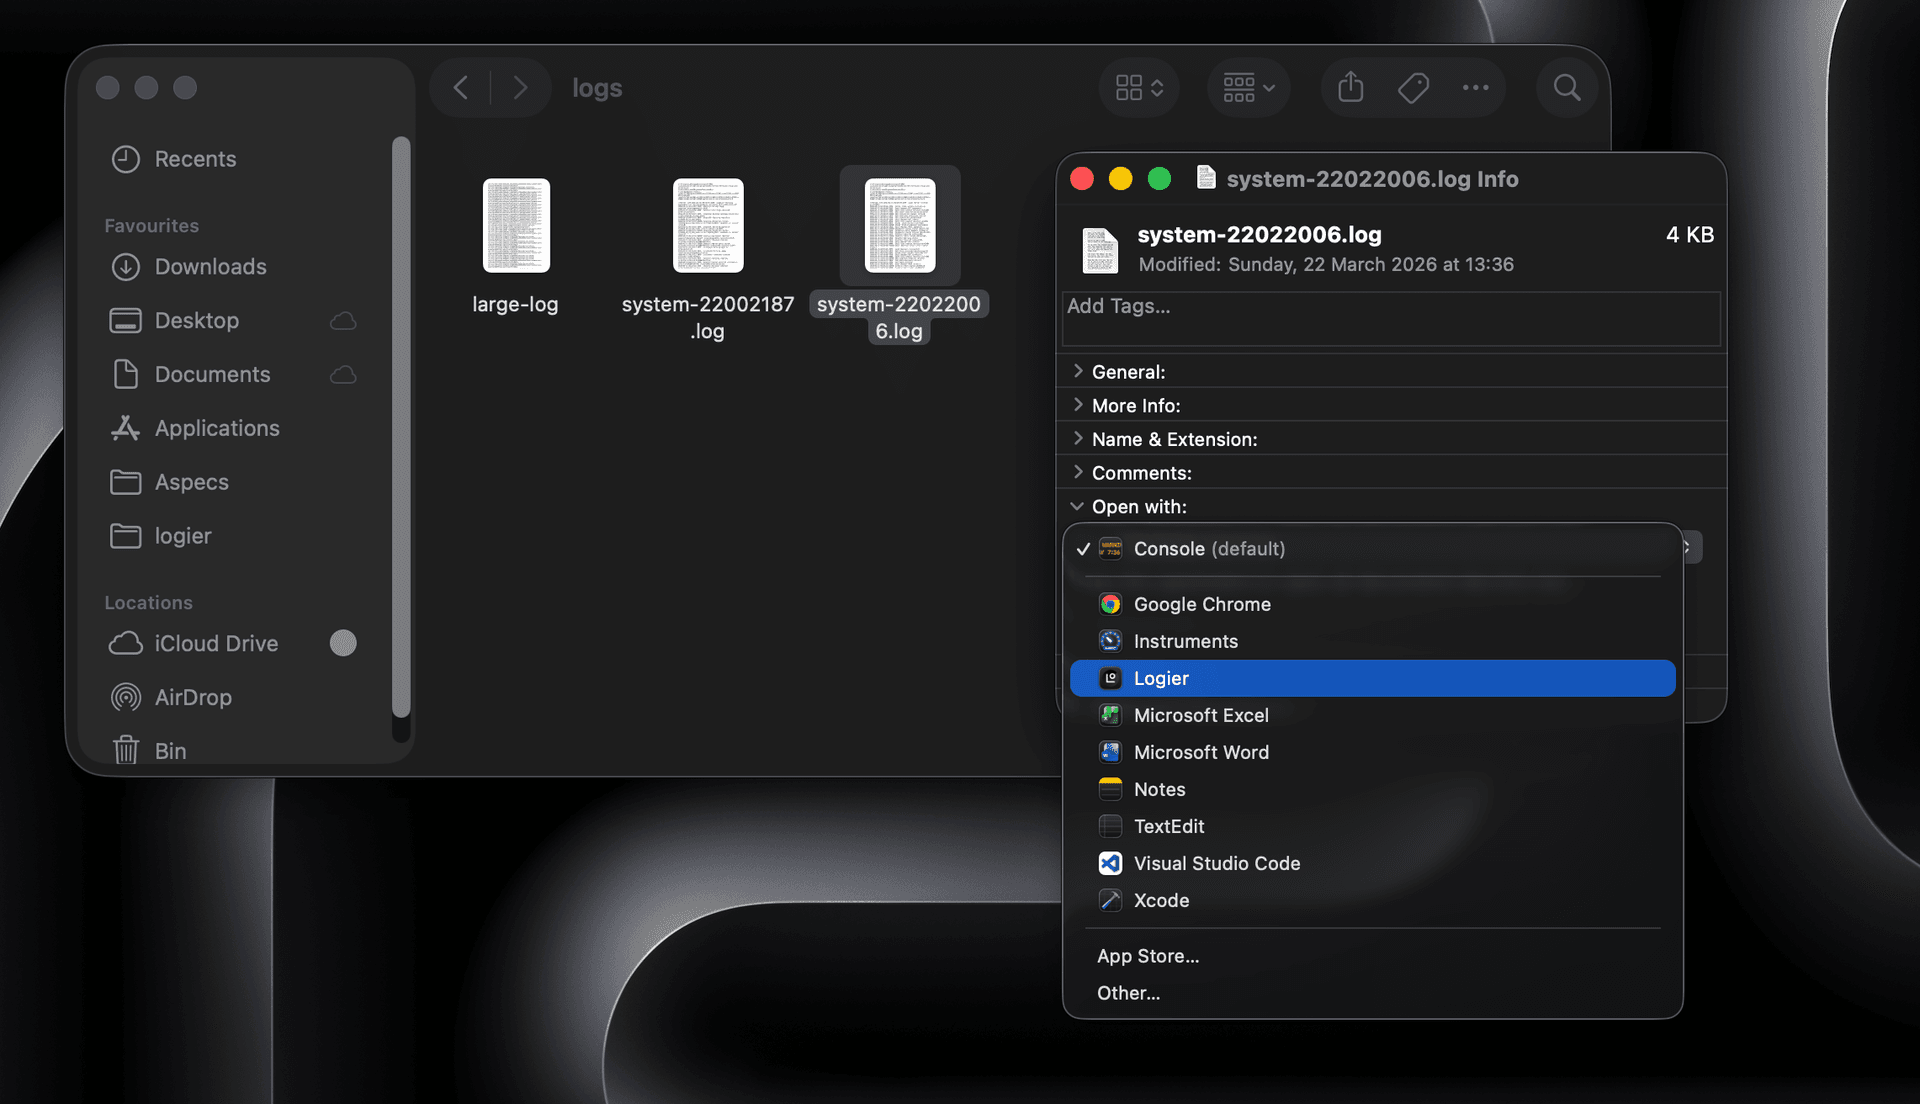
Task: Choose TextEdit in the app list
Action: [x=1372, y=827]
